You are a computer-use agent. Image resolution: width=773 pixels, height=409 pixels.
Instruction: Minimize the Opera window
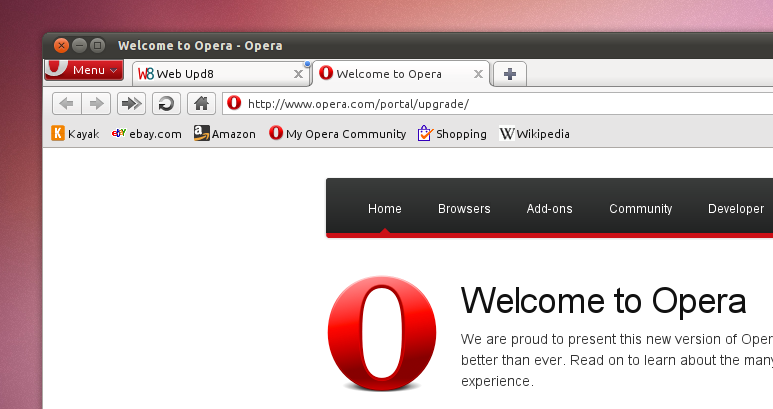79,45
